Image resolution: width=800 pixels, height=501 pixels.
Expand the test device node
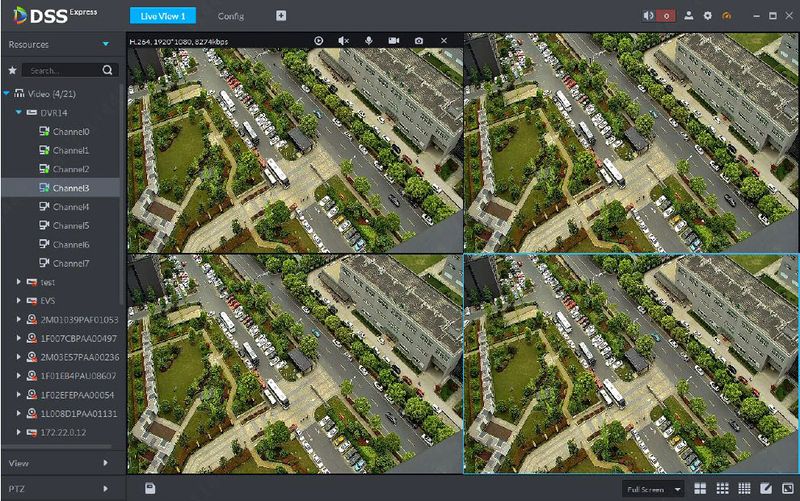point(19,282)
